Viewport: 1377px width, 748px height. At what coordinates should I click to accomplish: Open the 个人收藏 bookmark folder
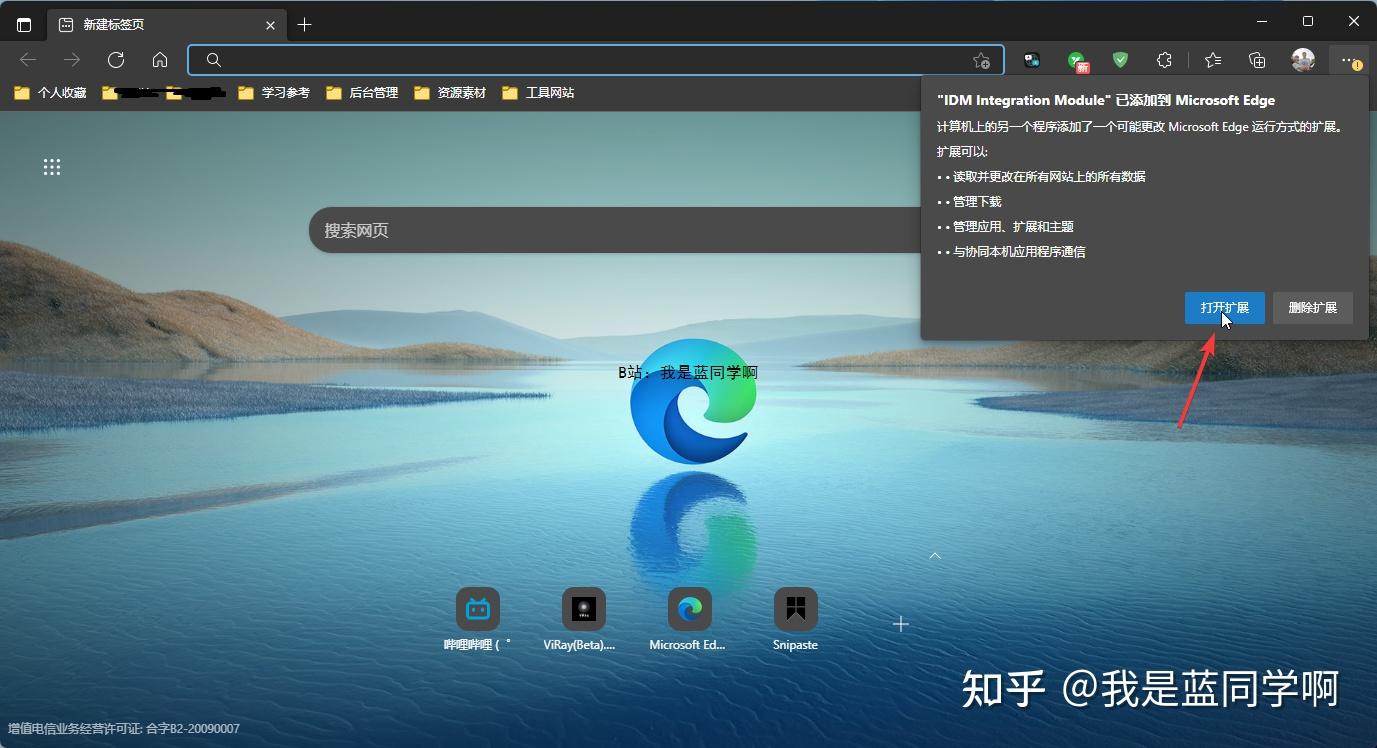tap(50, 93)
